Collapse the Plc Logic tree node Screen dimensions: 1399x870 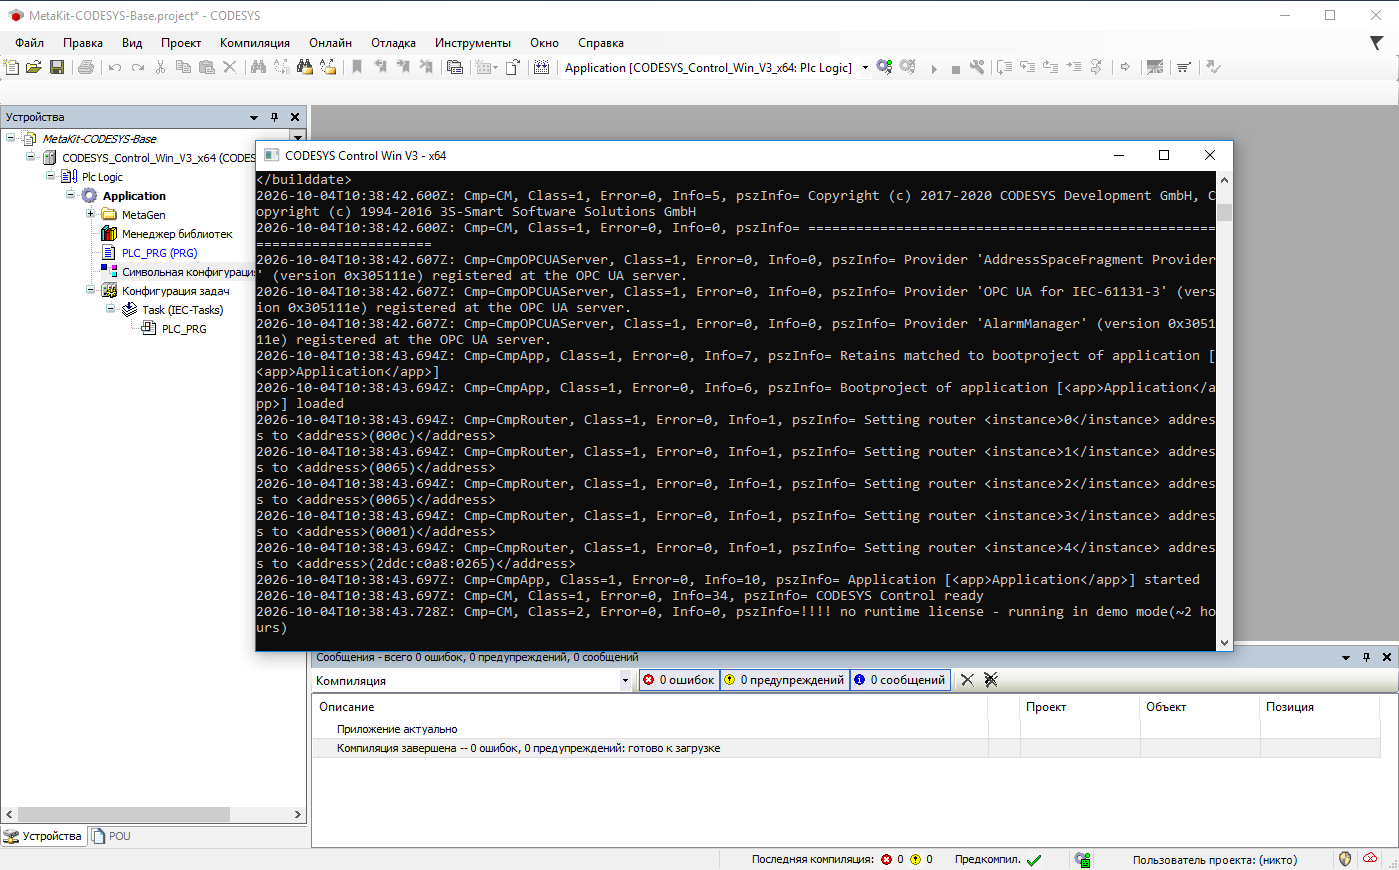[50, 176]
